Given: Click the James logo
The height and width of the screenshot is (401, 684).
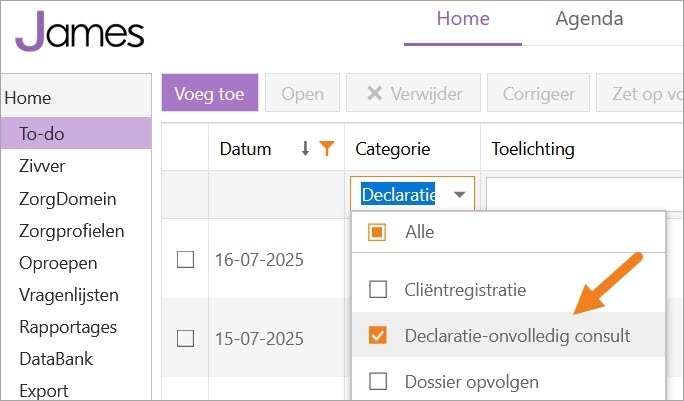Looking at the screenshot, I should [80, 31].
